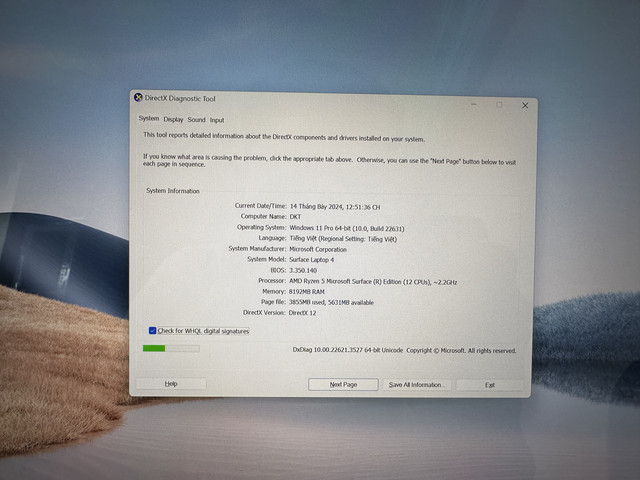Screen dimensions: 640x480
Task: Click the 'System Manufacturer:' label
Action: [x=257, y=249]
